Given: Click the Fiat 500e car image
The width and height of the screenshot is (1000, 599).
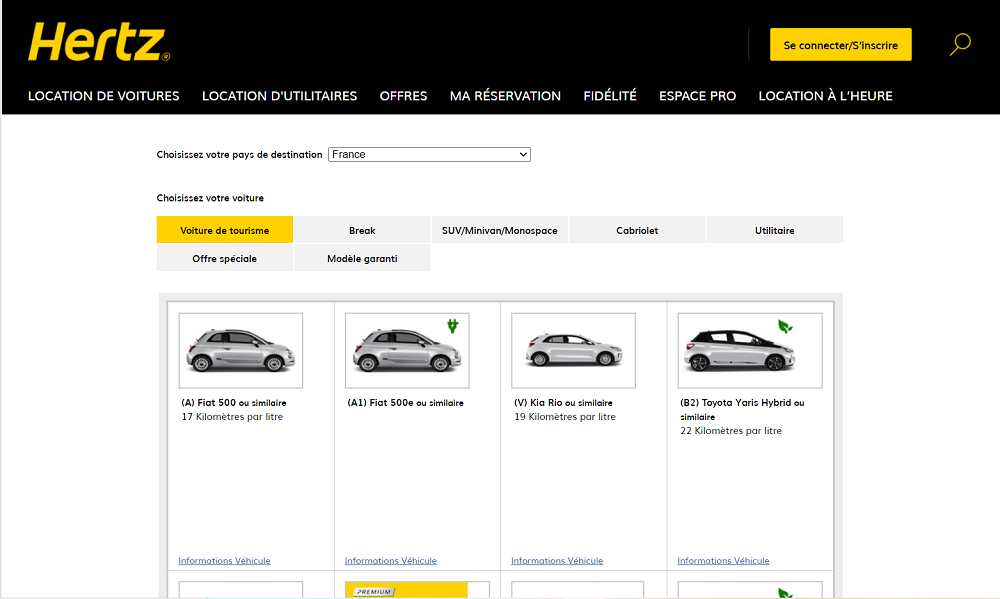Looking at the screenshot, I should [x=407, y=350].
